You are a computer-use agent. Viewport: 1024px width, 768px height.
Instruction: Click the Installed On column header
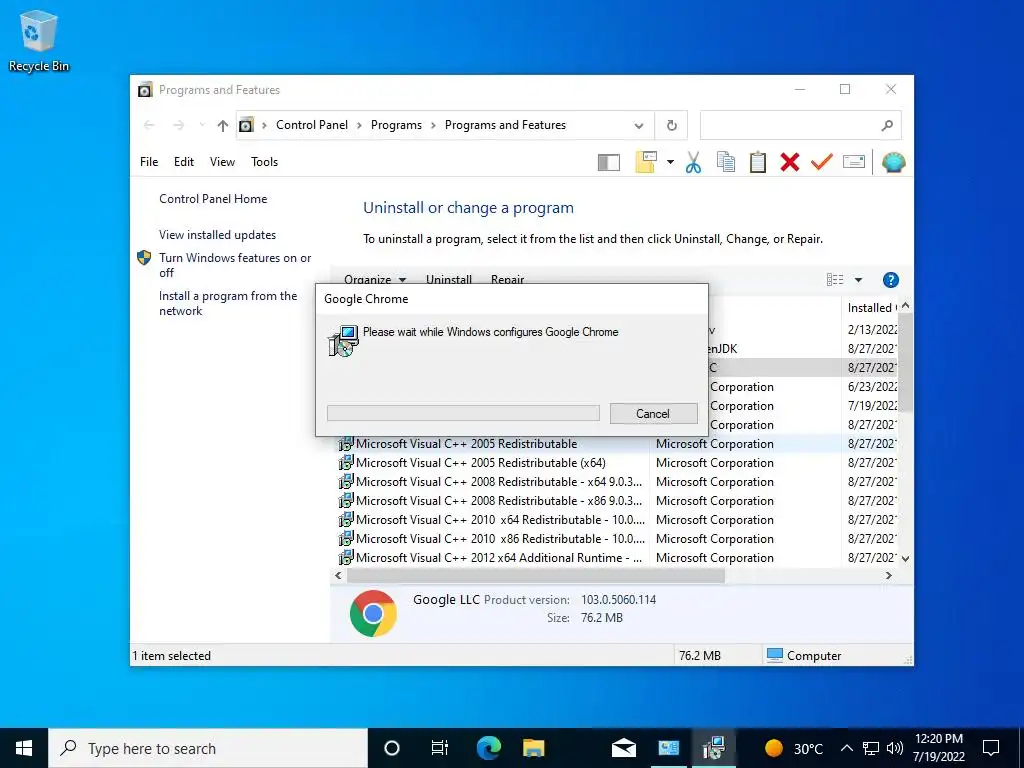coord(872,308)
